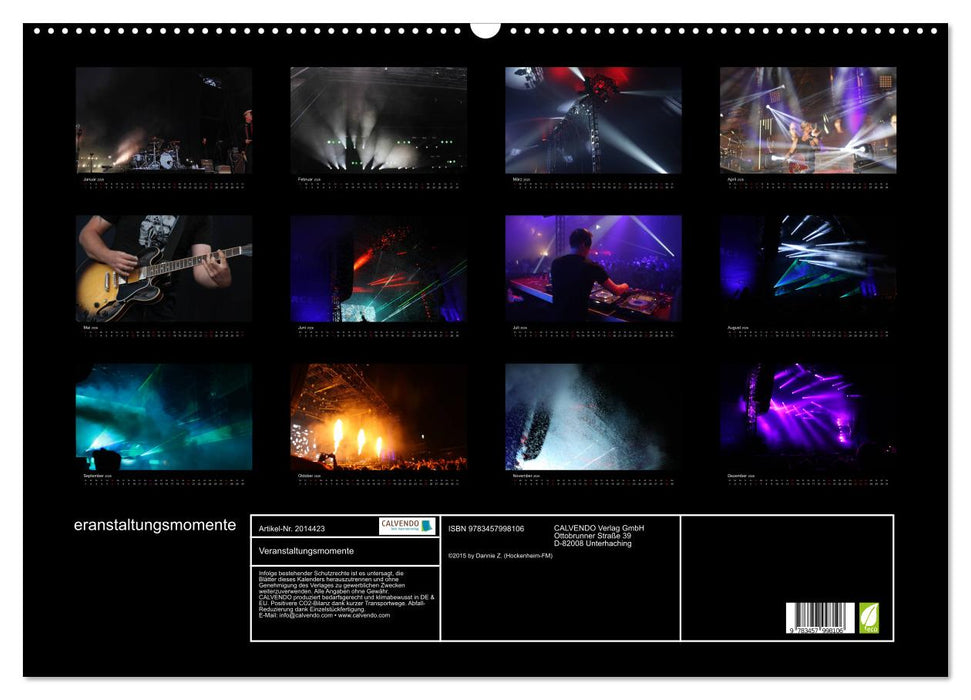
Task: Click the ISBN barcode
Action: (820, 618)
